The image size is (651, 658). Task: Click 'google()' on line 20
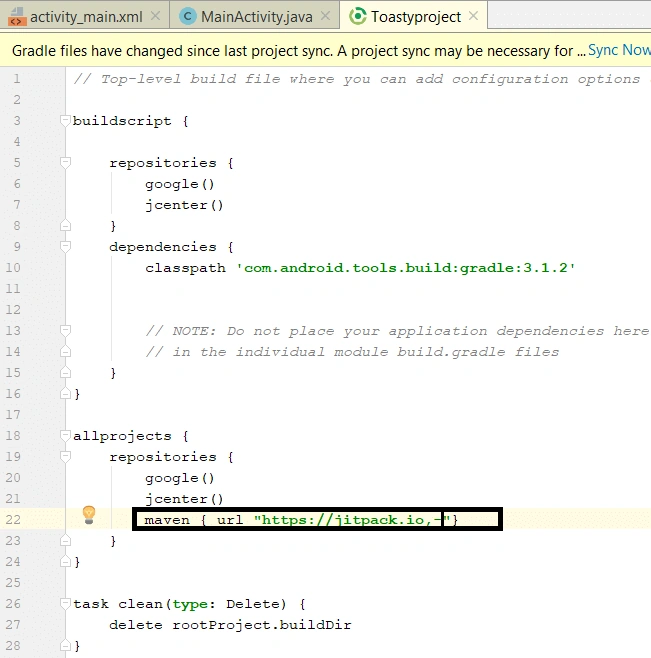click(180, 478)
